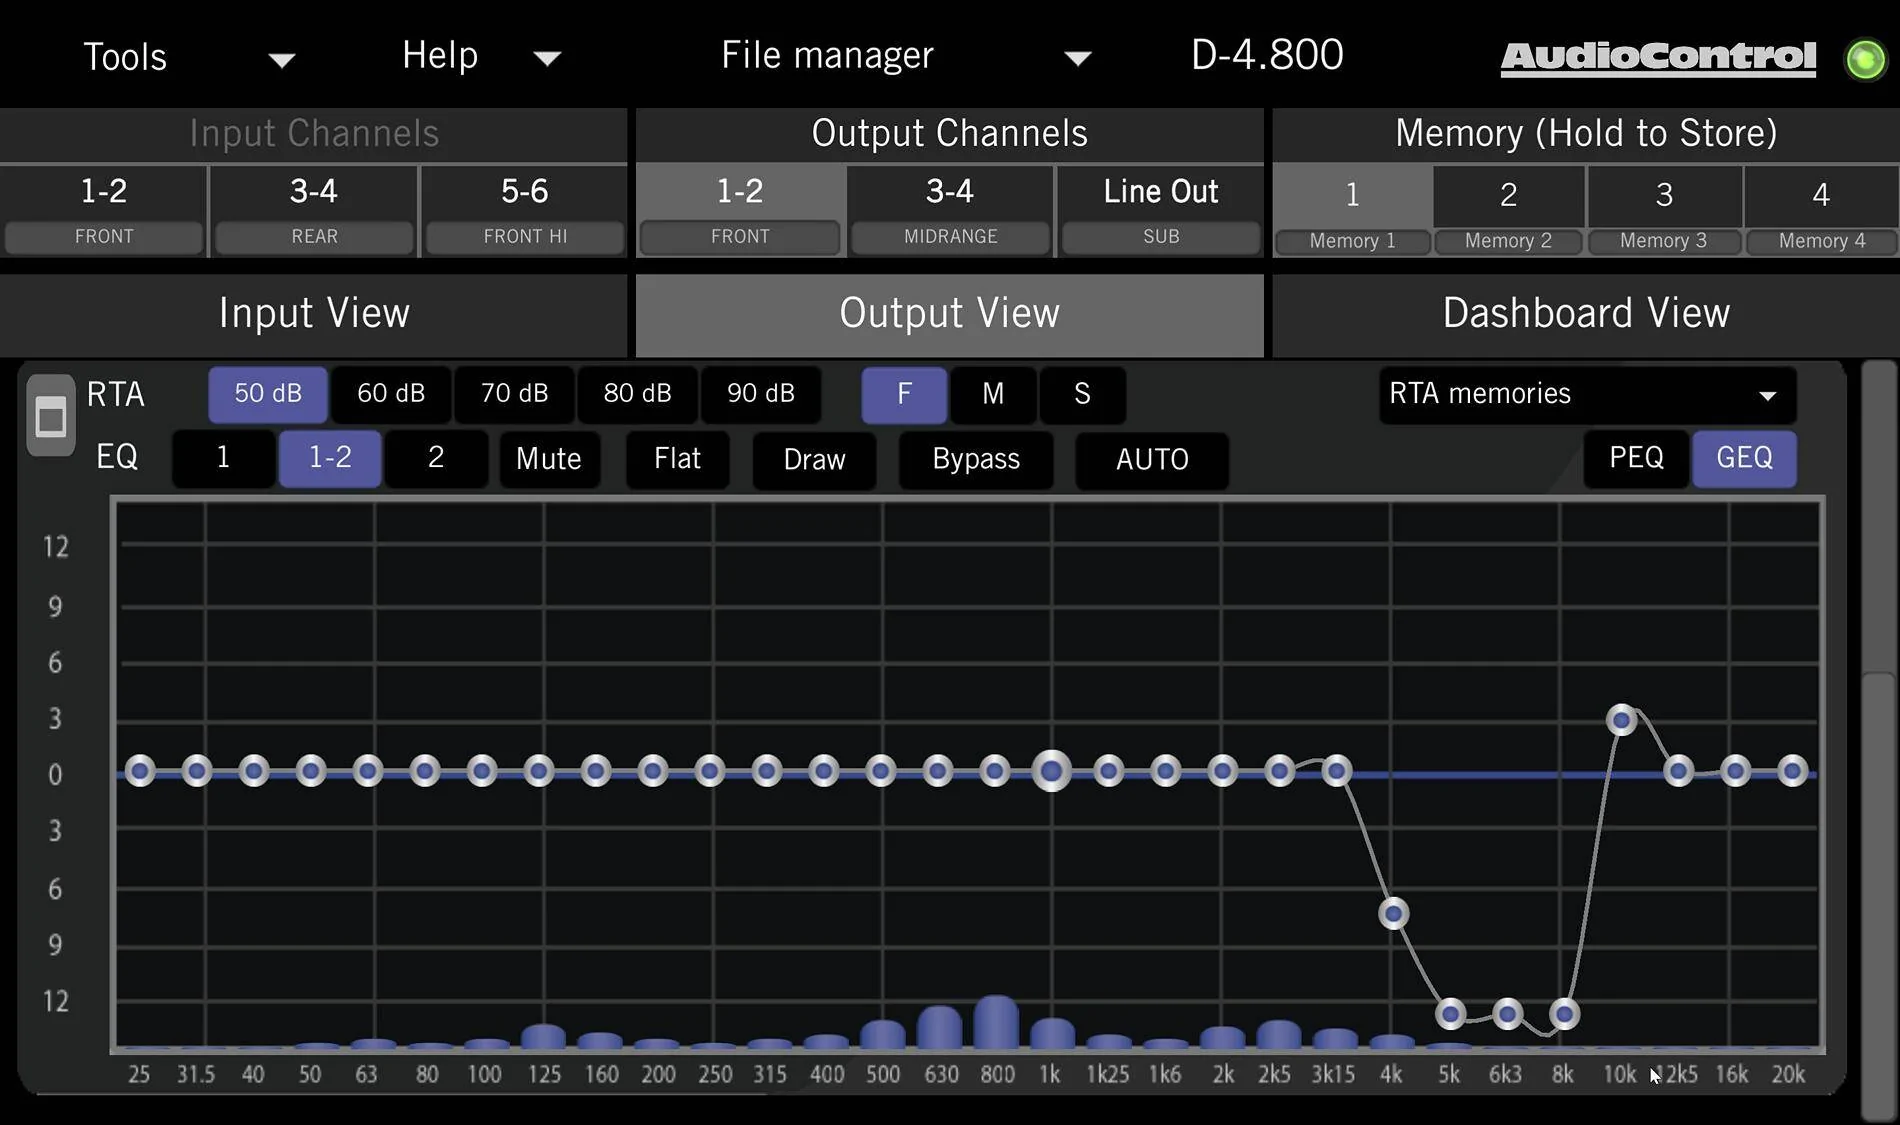Set RTA range to 50 dB
Image resolution: width=1900 pixels, height=1125 pixels.
tap(268, 394)
